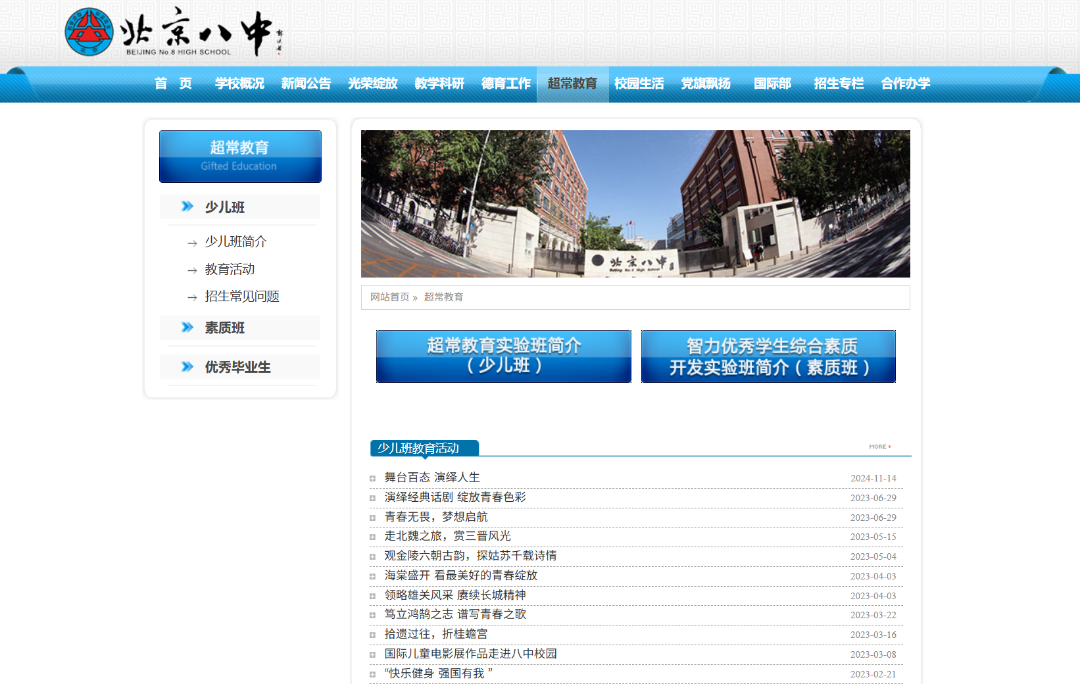
Task: Go to 校园生活 in navigation
Action: (639, 83)
